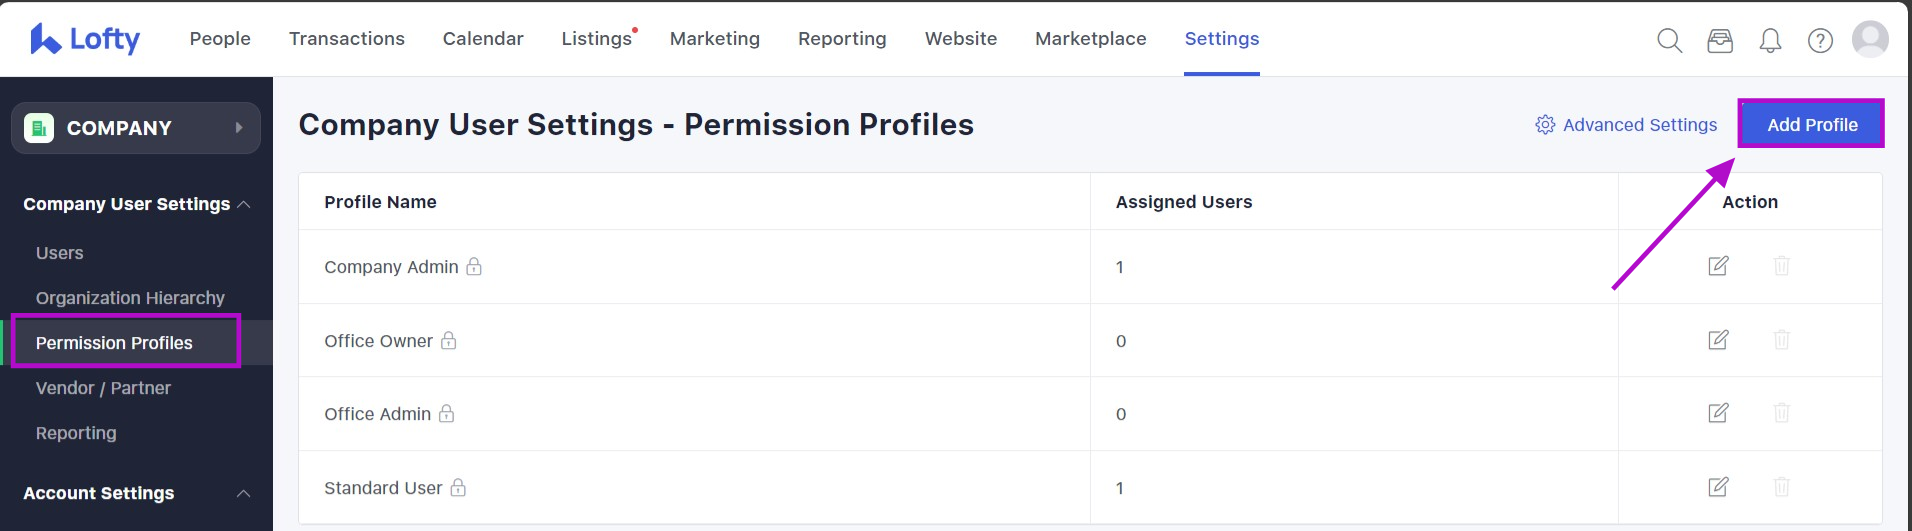Screen dimensions: 1912x531
Task: Open the notifications bell
Action: click(x=1770, y=40)
